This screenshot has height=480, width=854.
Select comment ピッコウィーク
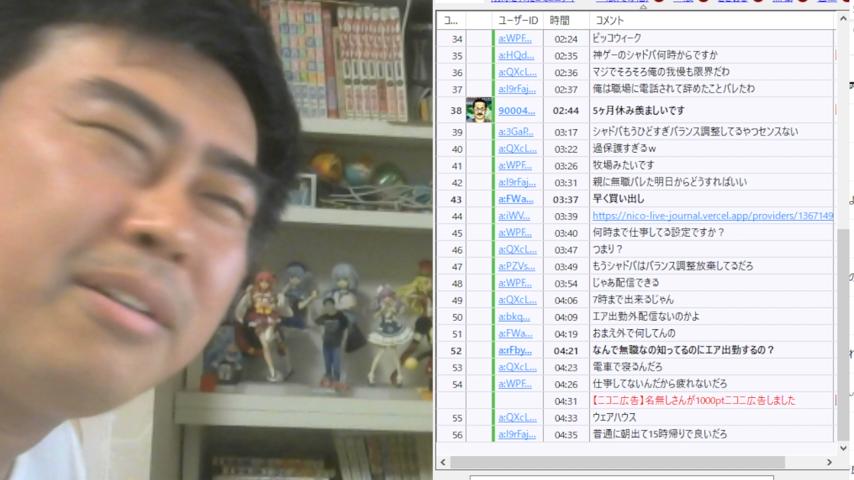point(617,38)
